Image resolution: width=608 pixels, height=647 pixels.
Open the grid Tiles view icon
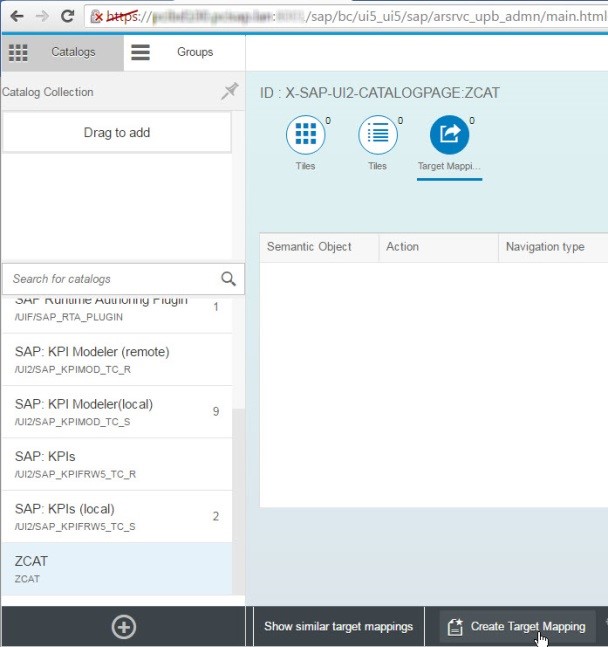tap(306, 135)
